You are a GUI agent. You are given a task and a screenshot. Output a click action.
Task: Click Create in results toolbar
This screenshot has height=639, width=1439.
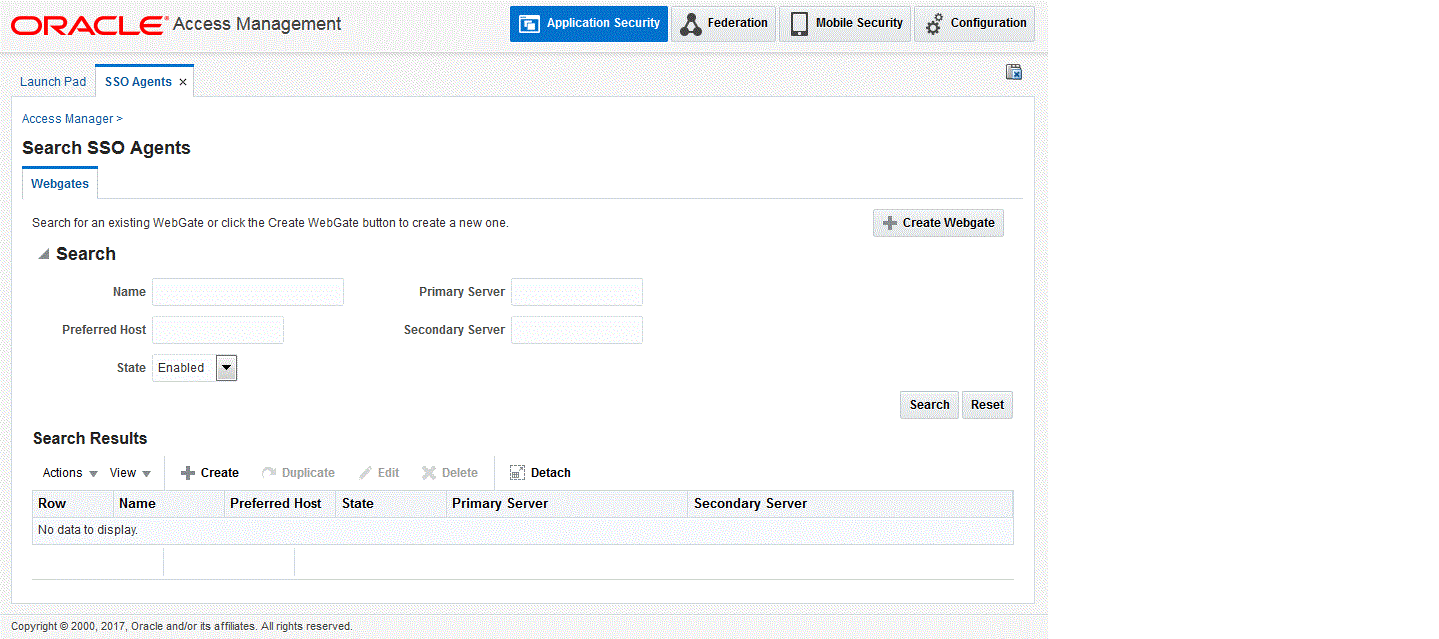[209, 473]
